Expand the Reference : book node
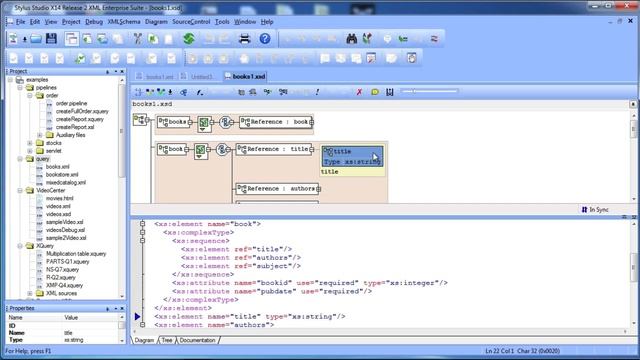Screen dimensions: 640x360 pos(311,122)
